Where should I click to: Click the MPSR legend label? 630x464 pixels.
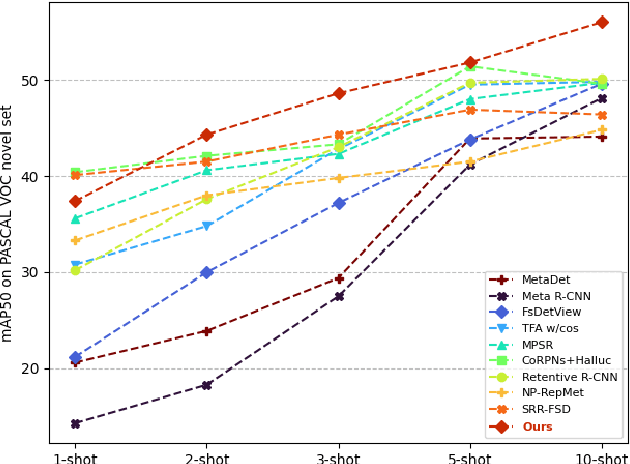pos(538,345)
